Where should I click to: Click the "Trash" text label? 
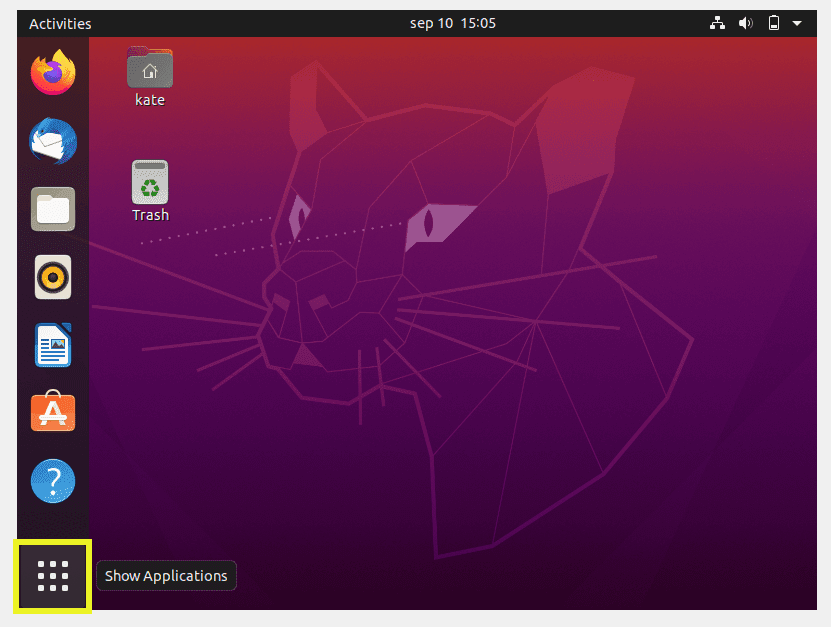(151, 215)
